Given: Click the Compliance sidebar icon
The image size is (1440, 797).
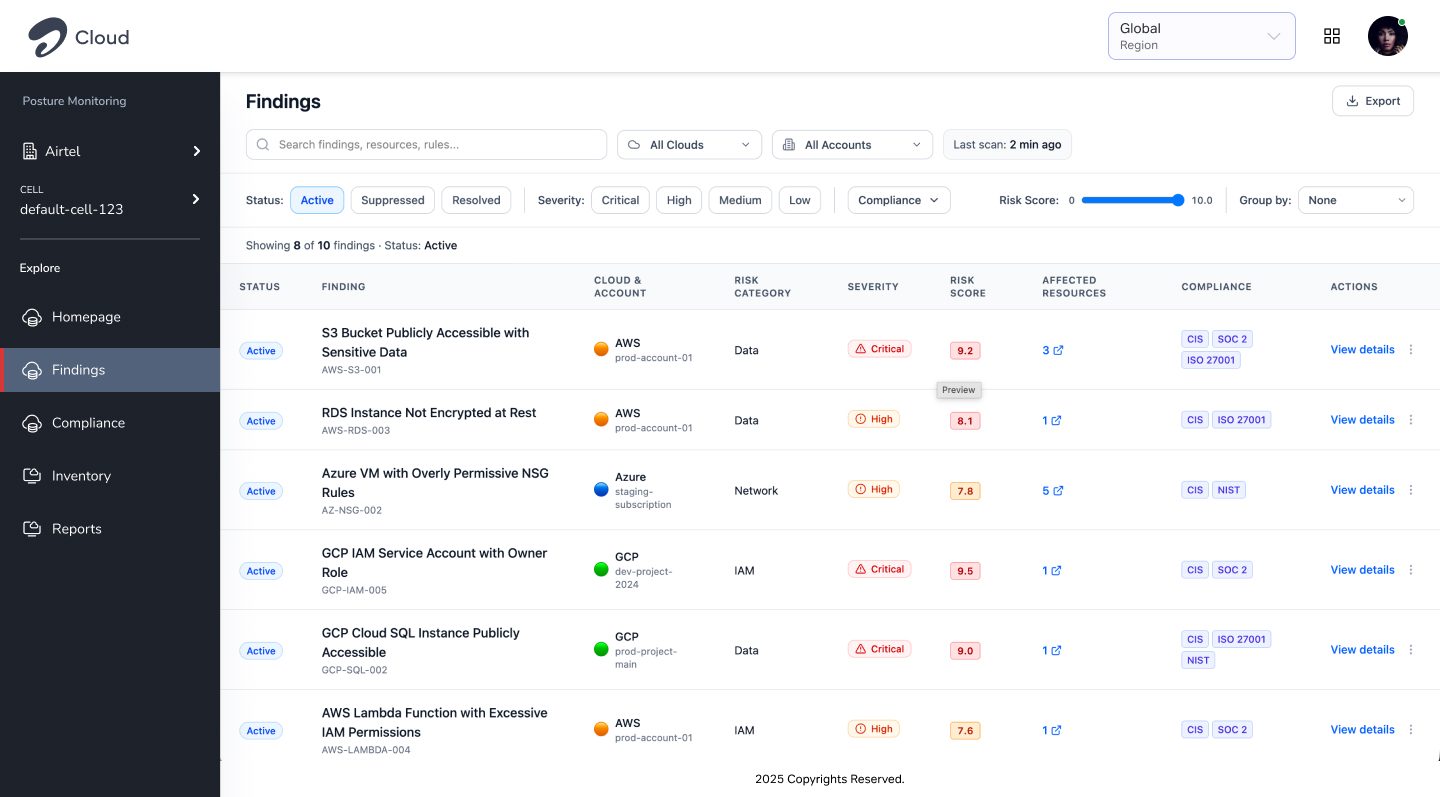Looking at the screenshot, I should coord(32,423).
